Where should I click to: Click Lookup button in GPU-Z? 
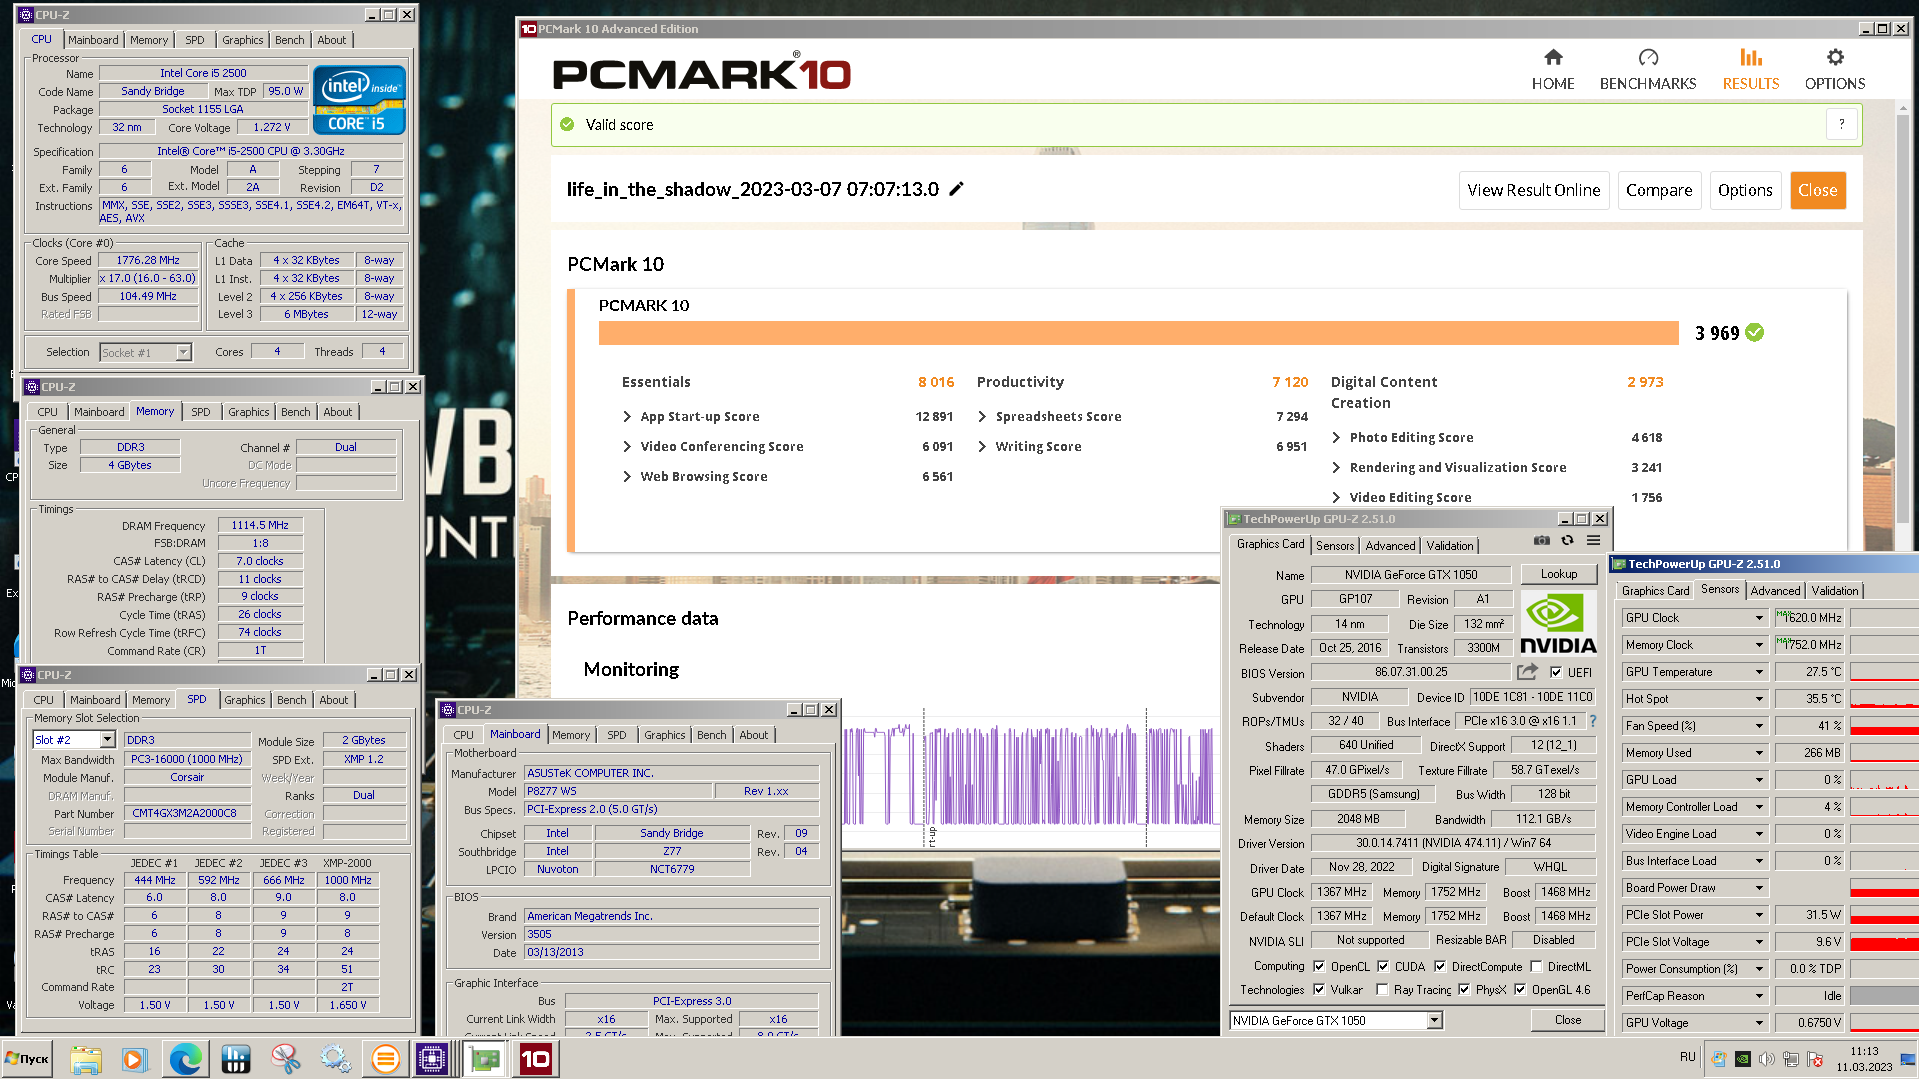pyautogui.click(x=1558, y=574)
